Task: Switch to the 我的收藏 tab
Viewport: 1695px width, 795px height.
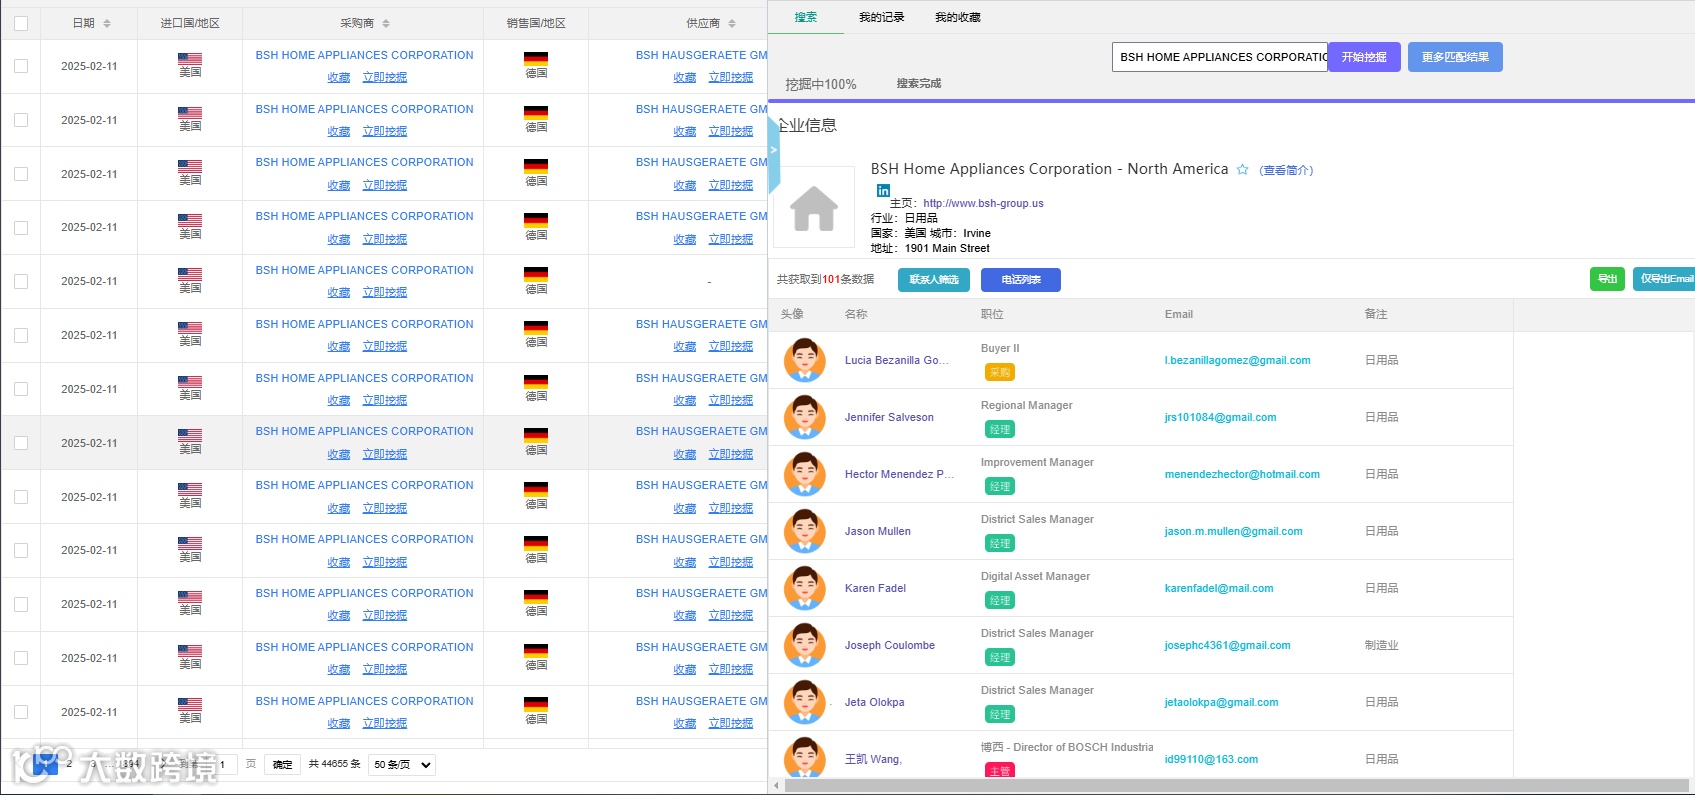Action: click(957, 17)
